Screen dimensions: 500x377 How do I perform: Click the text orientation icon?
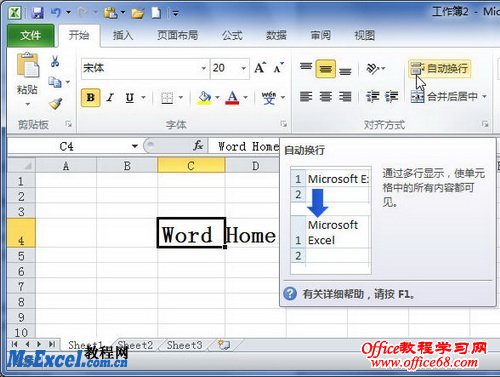pos(373,68)
